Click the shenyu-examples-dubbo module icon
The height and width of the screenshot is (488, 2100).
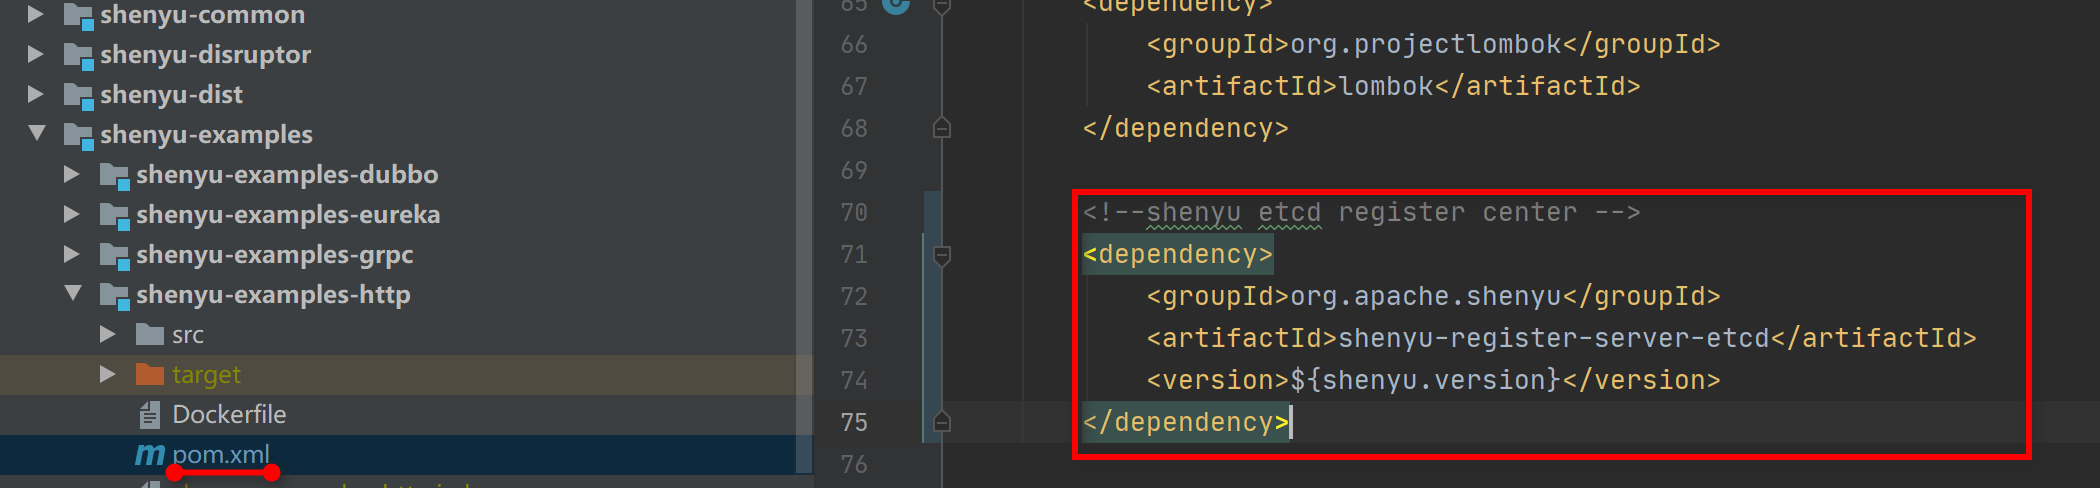point(114,175)
